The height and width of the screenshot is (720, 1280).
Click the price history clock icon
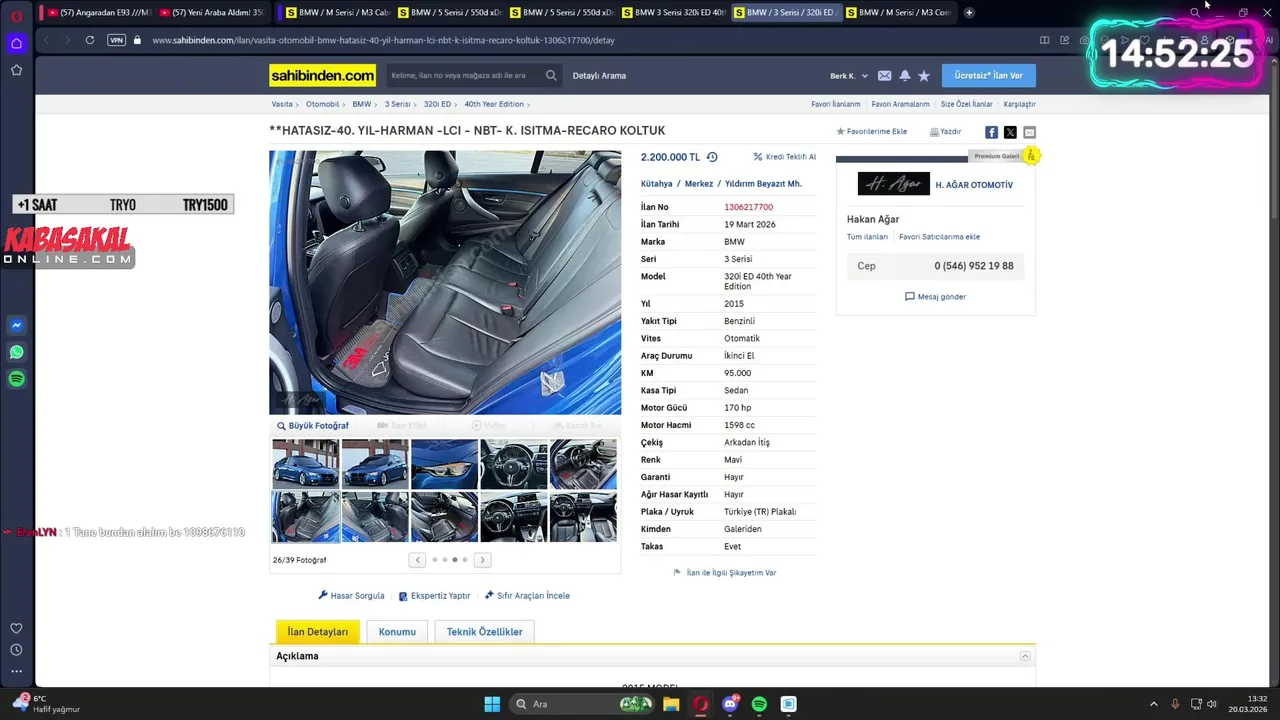712,157
